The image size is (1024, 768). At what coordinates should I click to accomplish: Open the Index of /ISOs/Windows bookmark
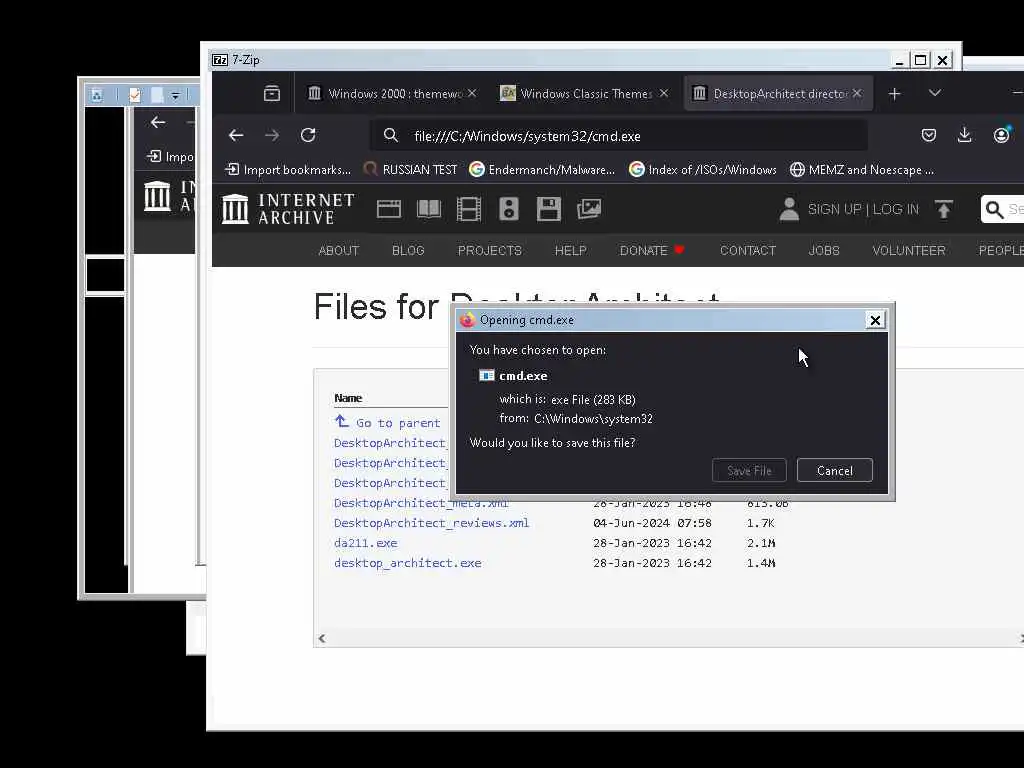[x=703, y=170]
